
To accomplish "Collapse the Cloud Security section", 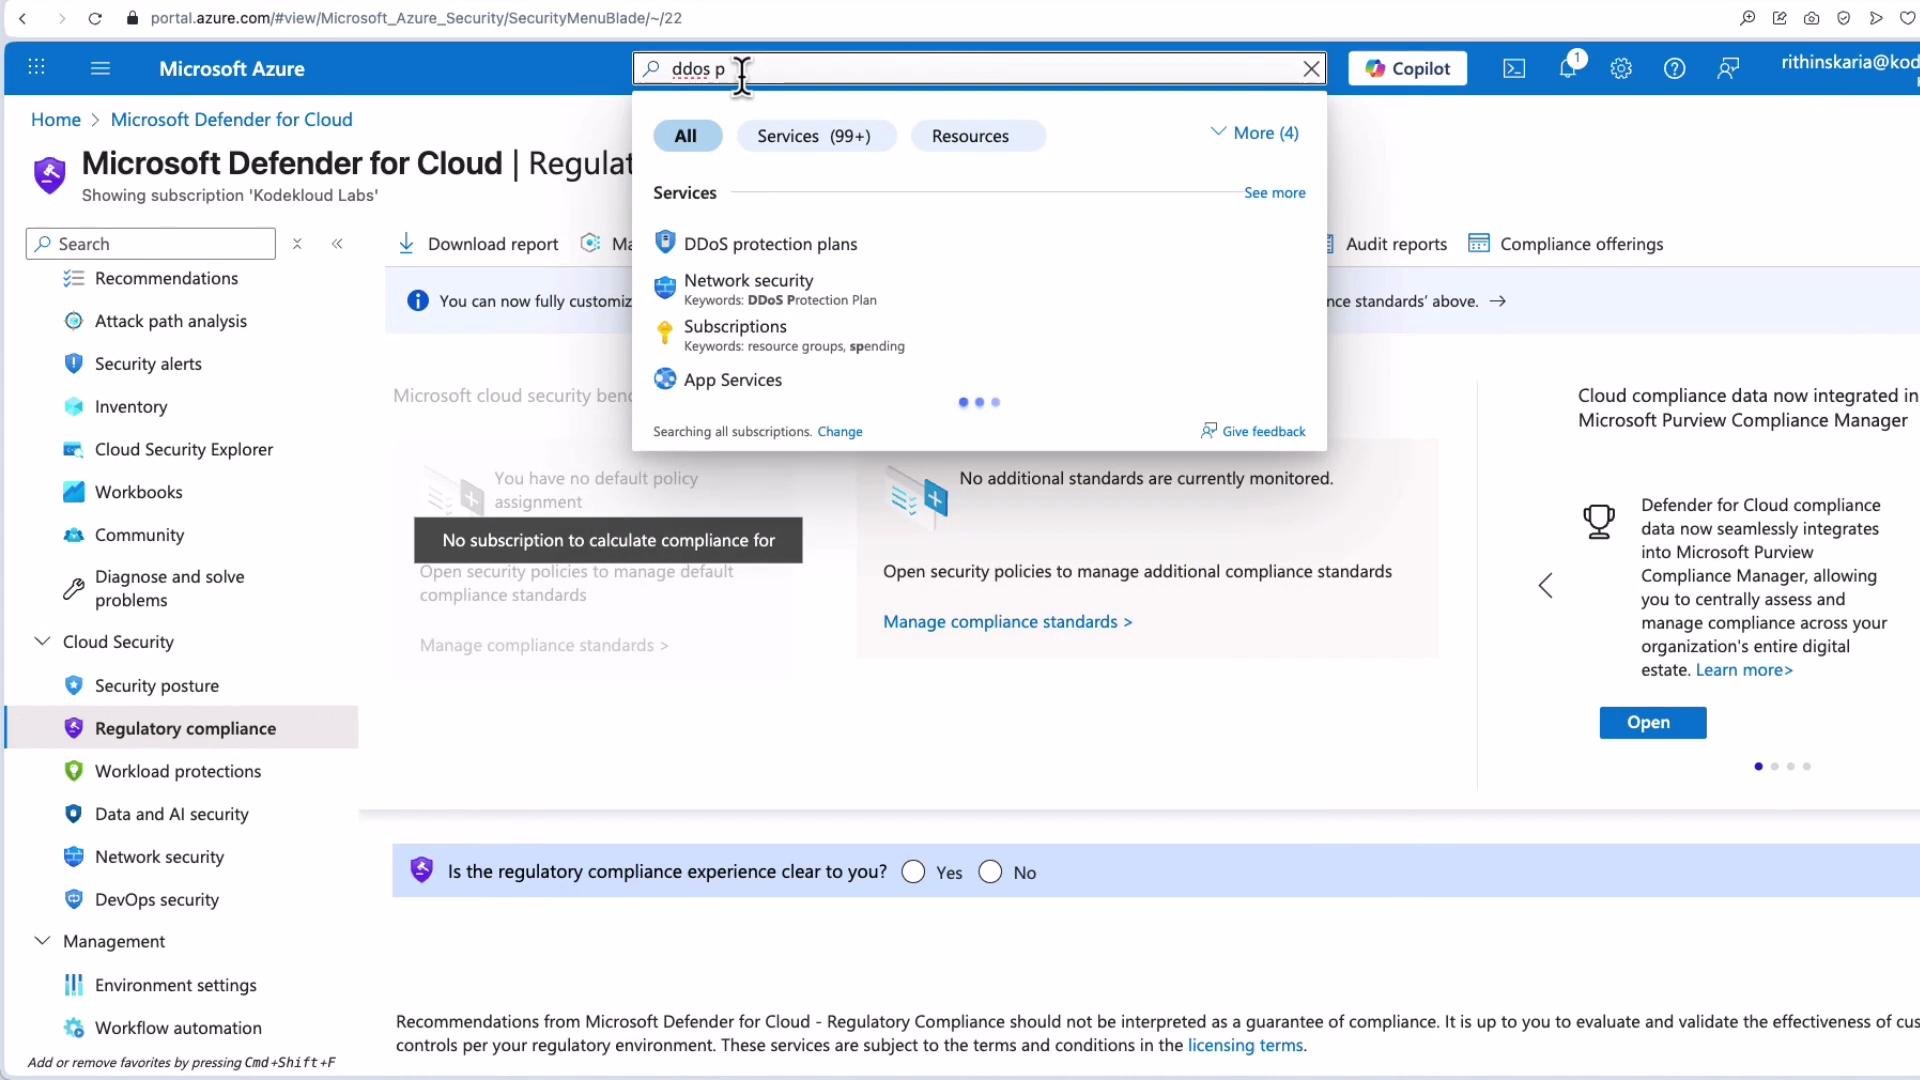I will 42,642.
